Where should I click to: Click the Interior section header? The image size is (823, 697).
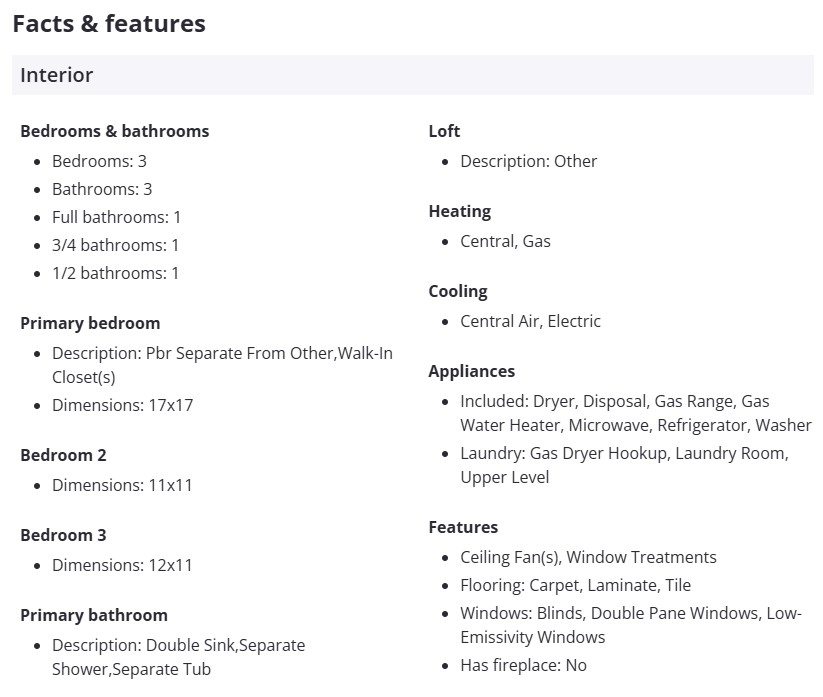tap(57, 75)
